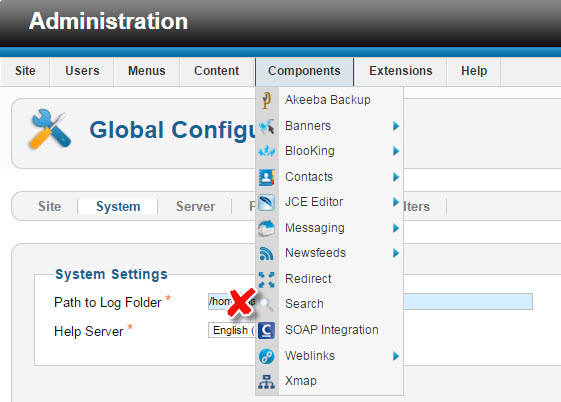The height and width of the screenshot is (402, 561).
Task: Open the Users menu
Action: (x=82, y=71)
